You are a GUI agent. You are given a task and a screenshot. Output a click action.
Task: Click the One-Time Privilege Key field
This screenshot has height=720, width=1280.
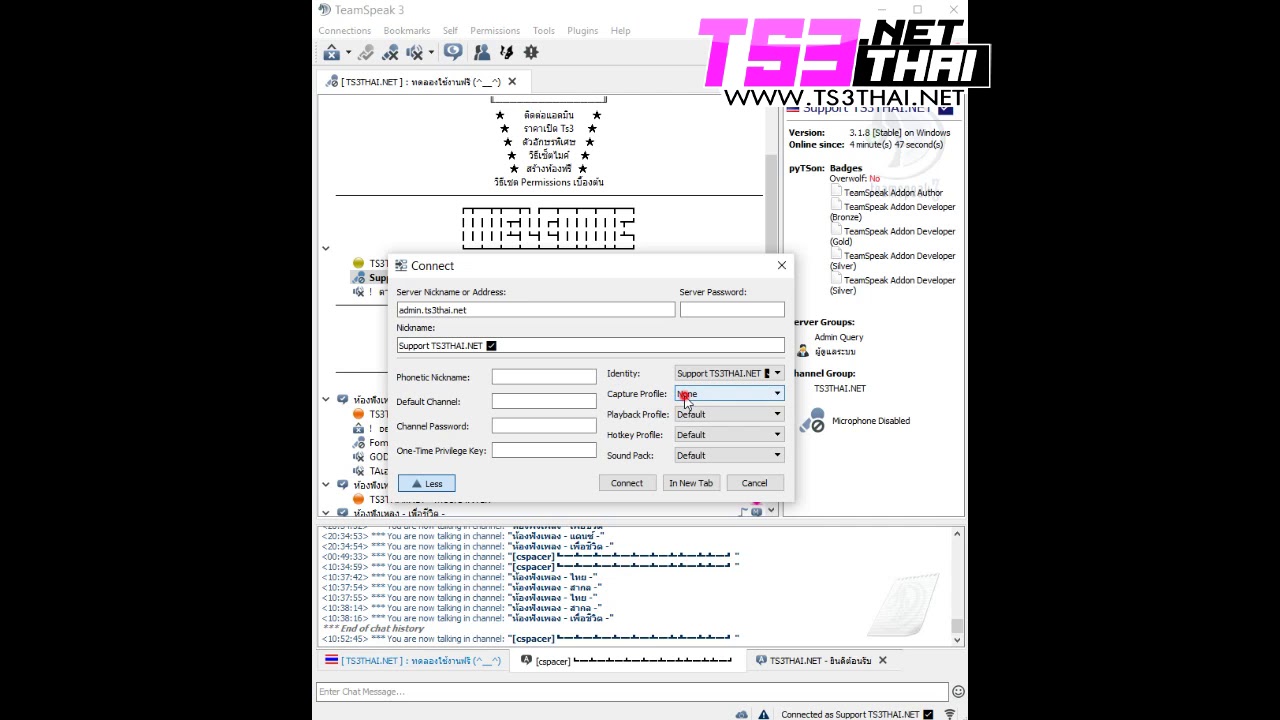coord(544,450)
